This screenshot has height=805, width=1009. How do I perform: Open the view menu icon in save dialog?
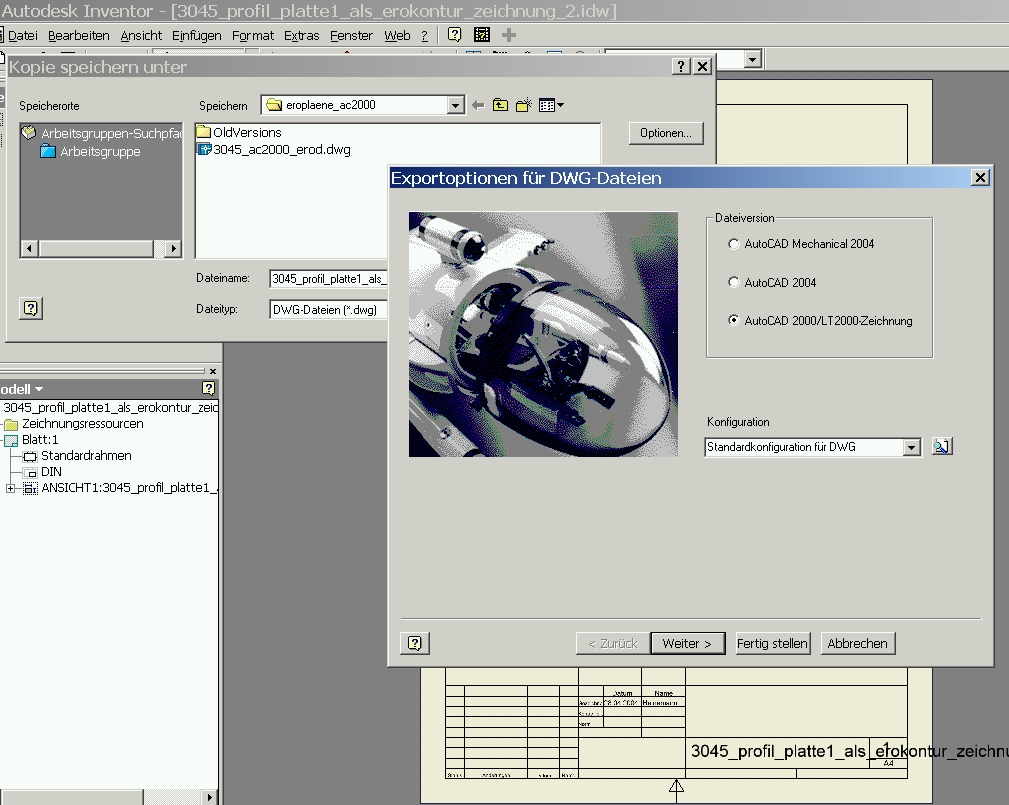pos(551,105)
